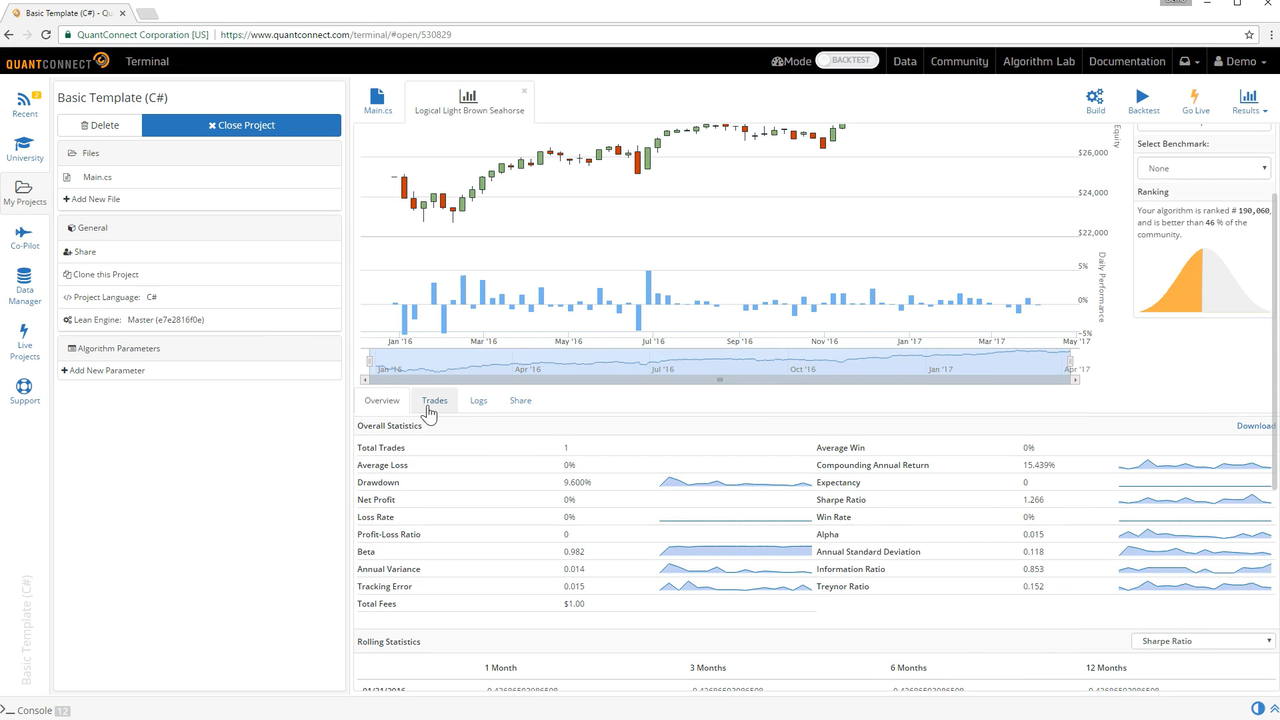The width and height of the screenshot is (1280, 720).
Task: Open the Console at the bottom
Action: [x=35, y=710]
